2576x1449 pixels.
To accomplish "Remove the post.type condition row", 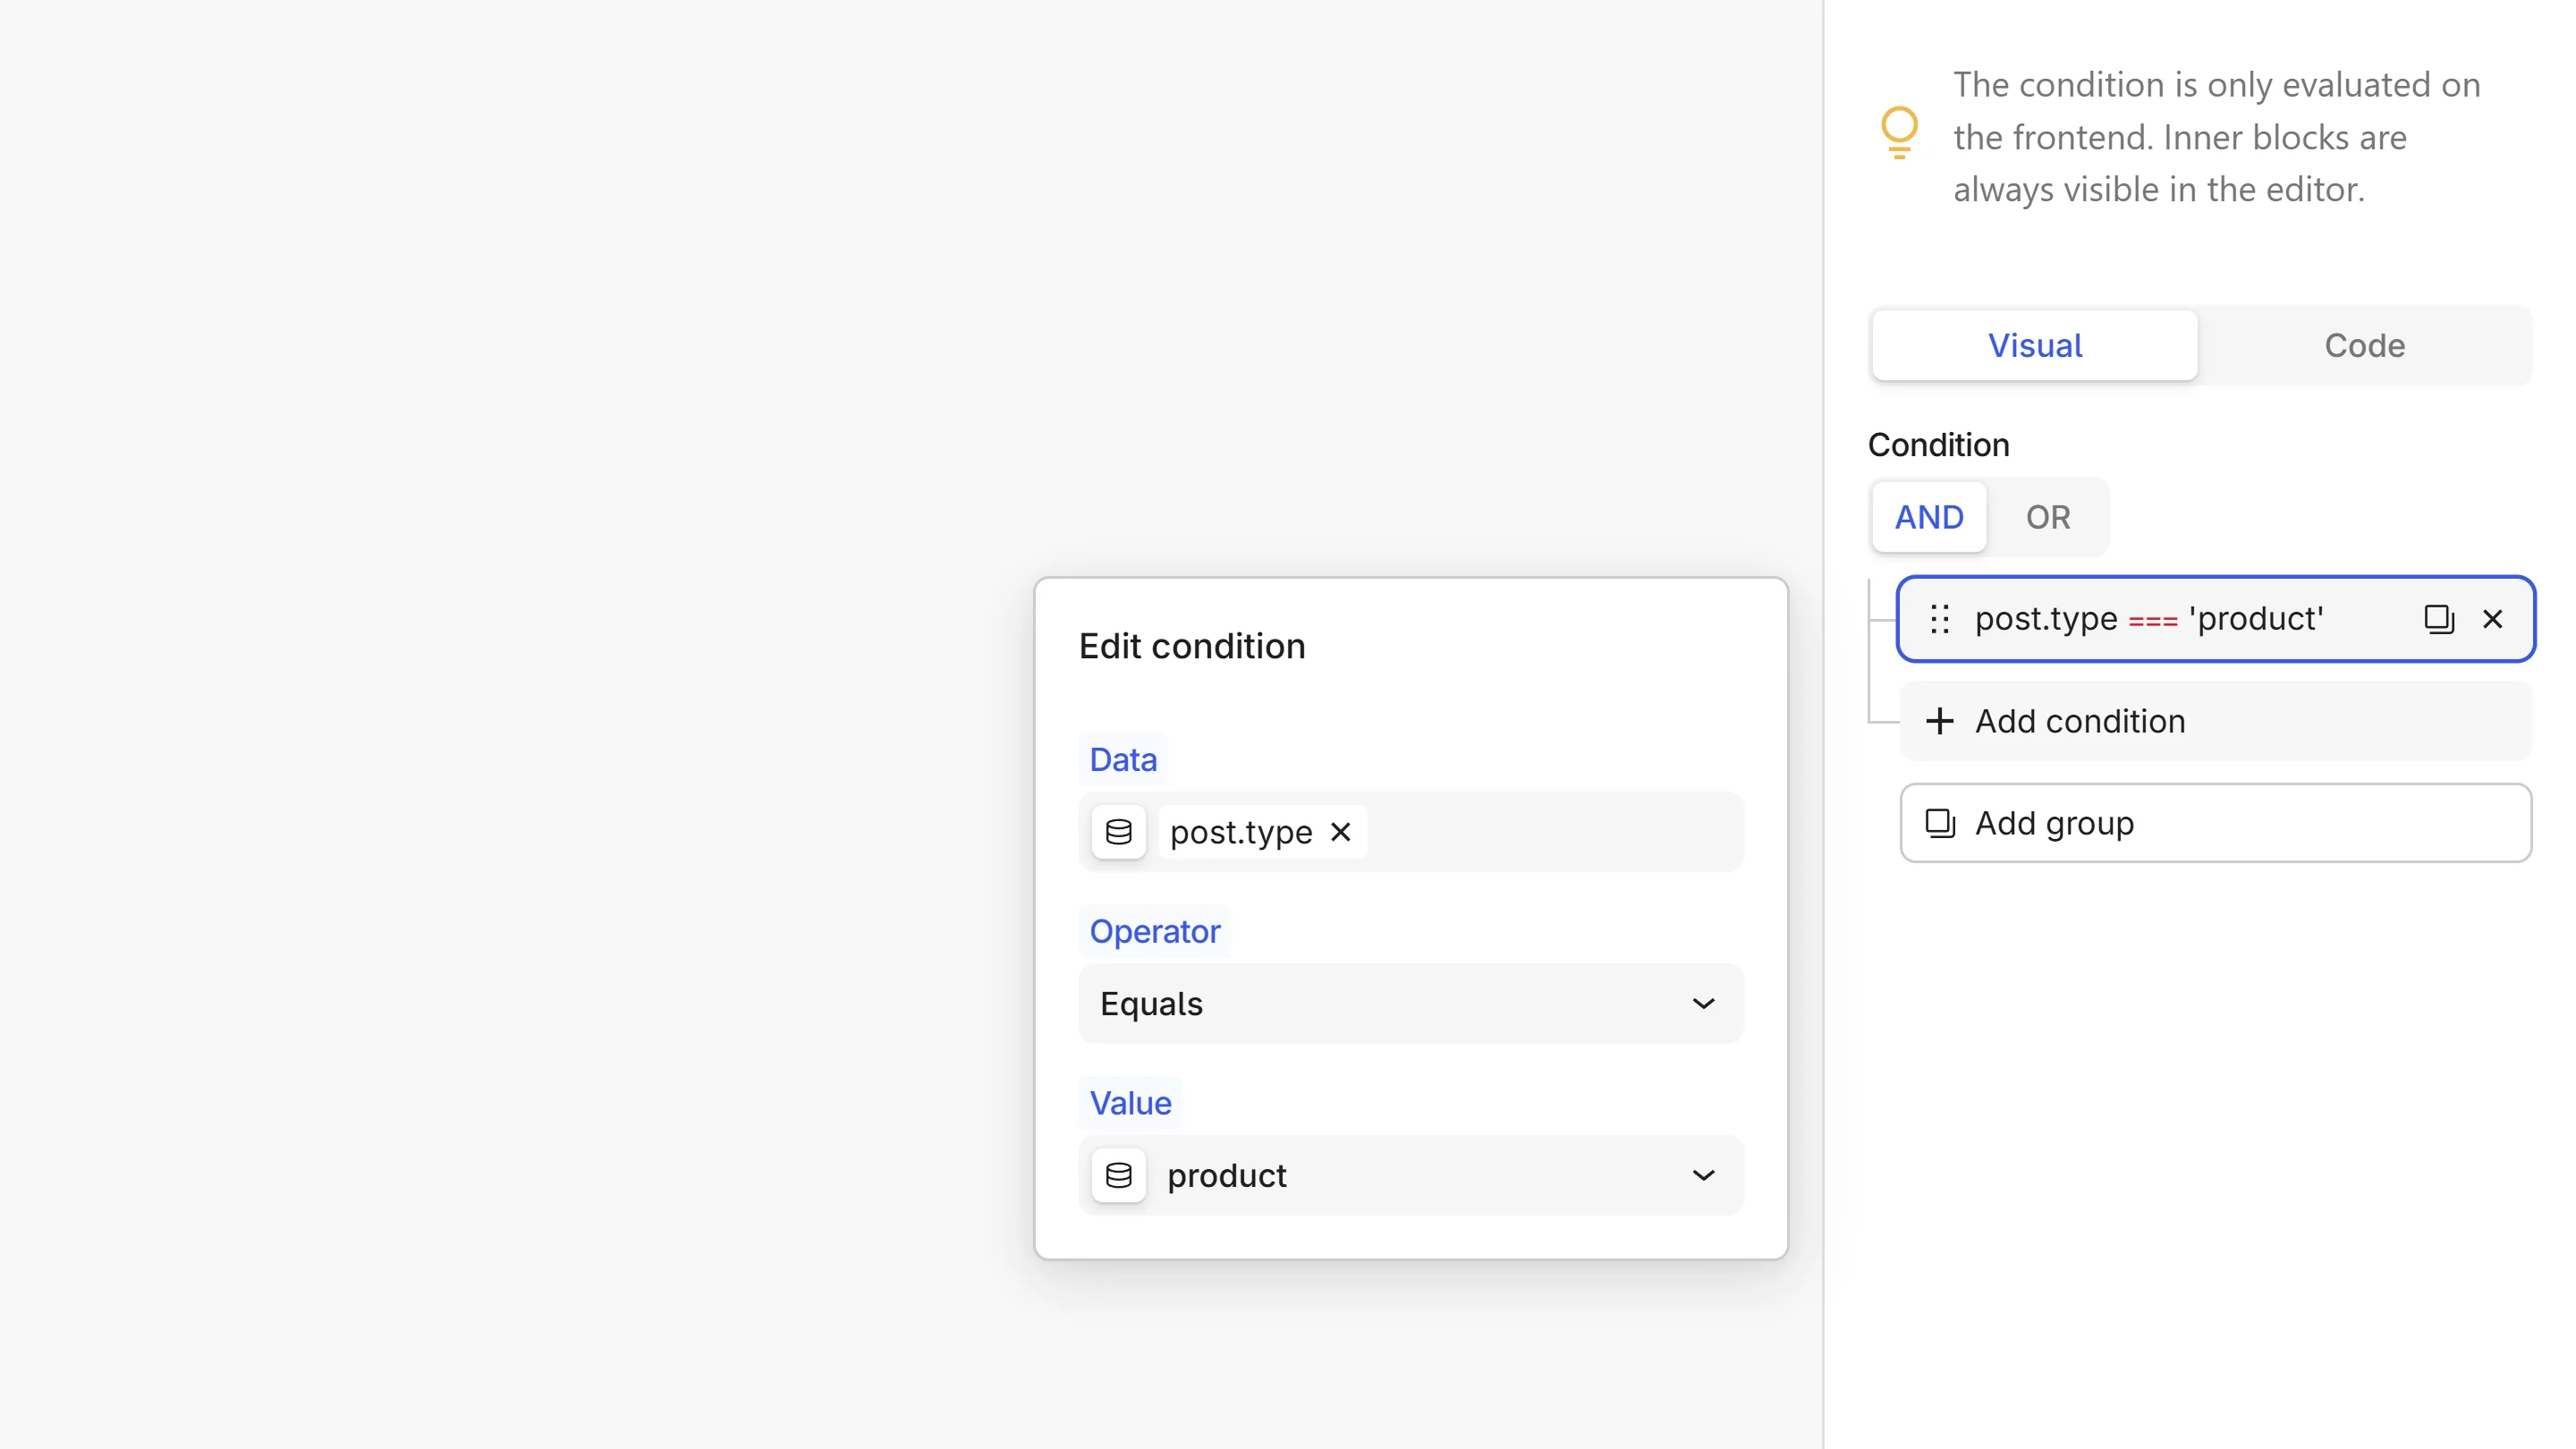I will click(x=2493, y=619).
